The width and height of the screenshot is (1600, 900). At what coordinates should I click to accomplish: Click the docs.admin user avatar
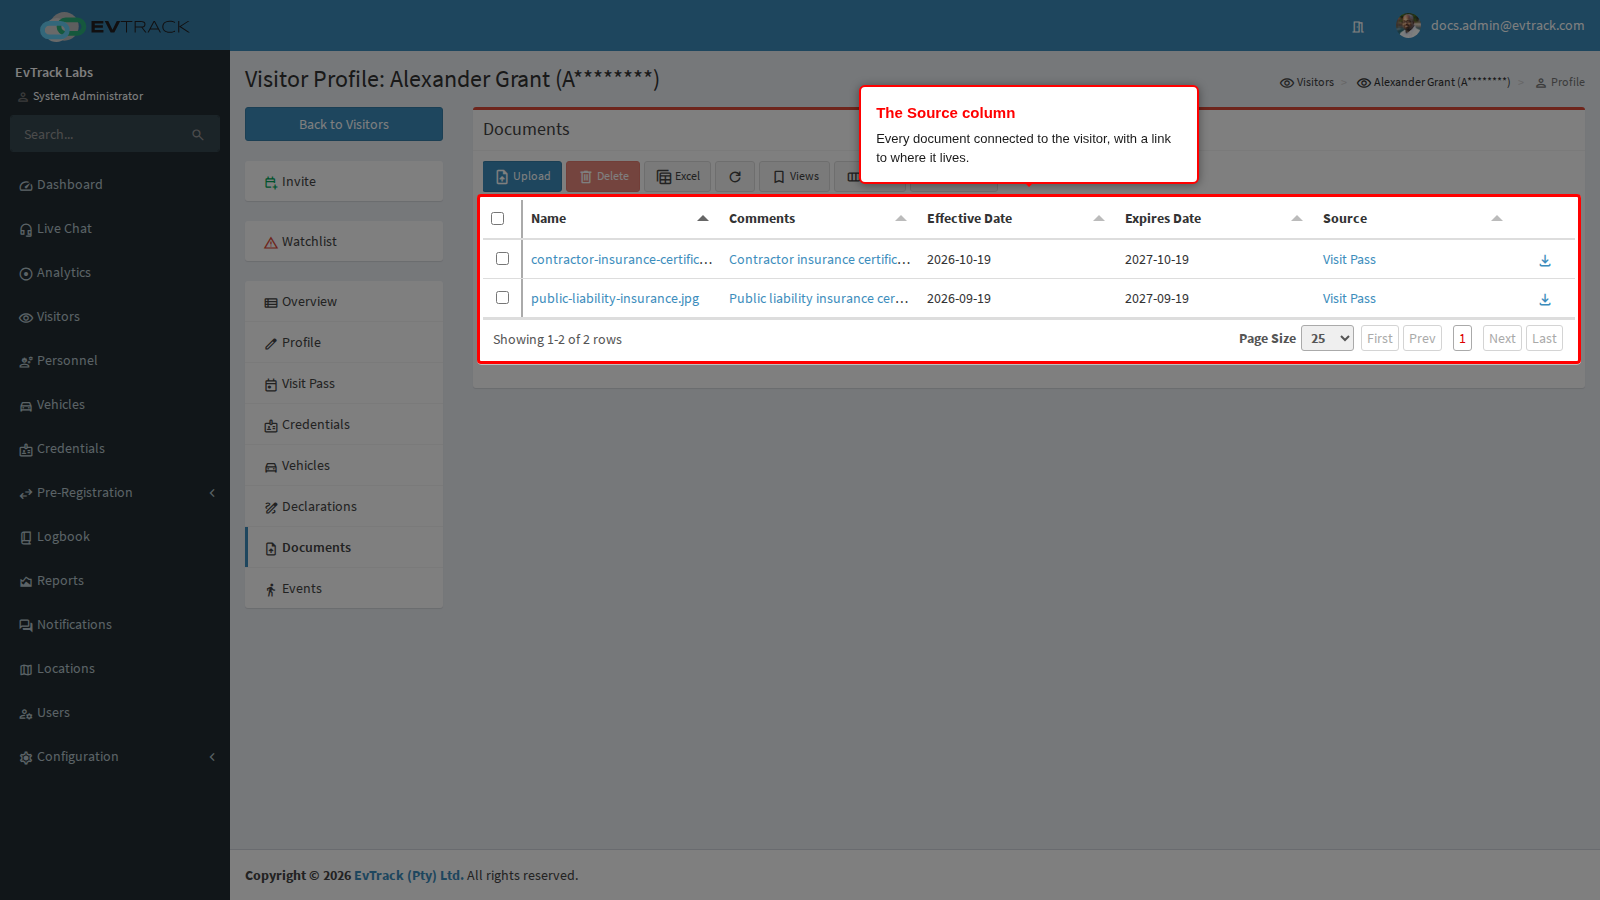1409,26
